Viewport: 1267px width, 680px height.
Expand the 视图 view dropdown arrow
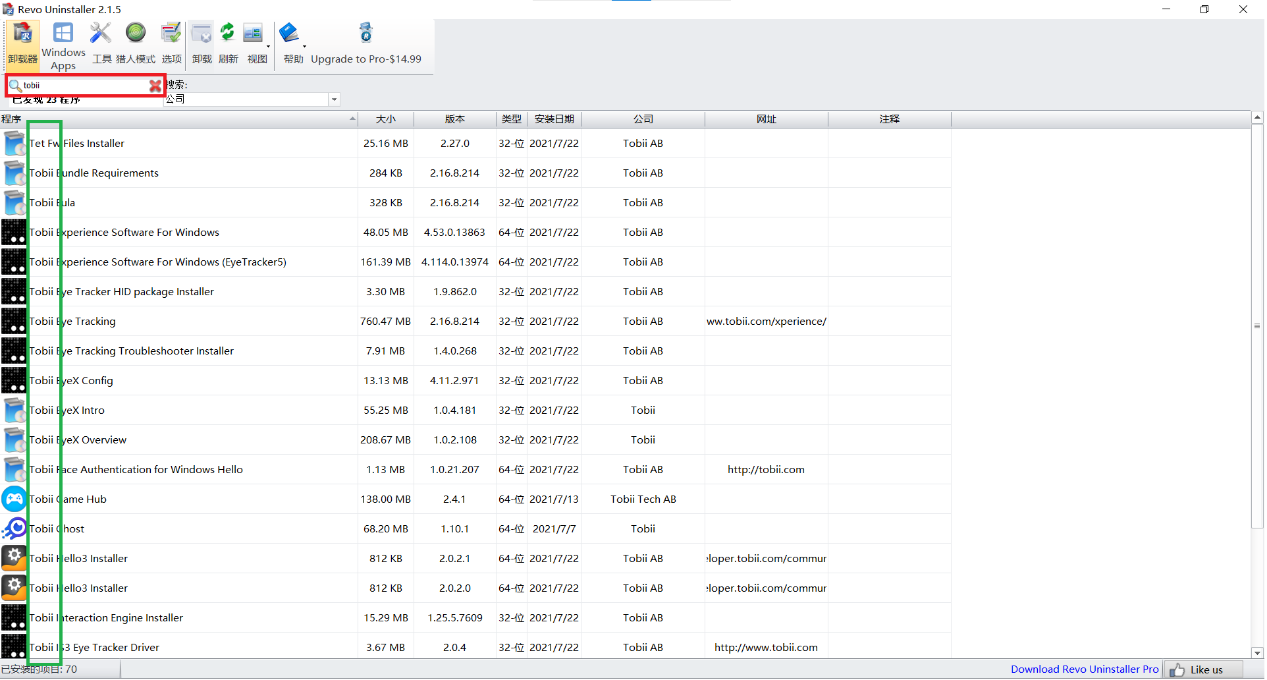(269, 46)
